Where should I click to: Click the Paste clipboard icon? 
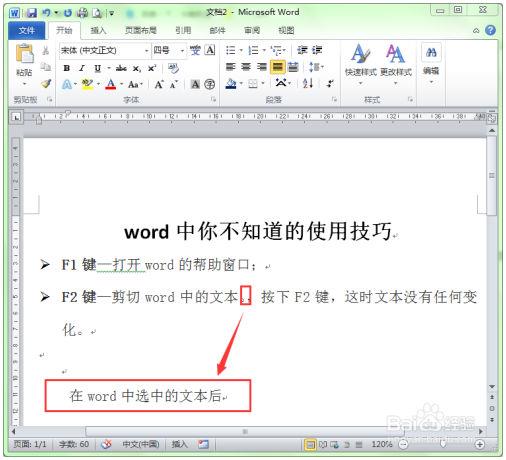(24, 54)
